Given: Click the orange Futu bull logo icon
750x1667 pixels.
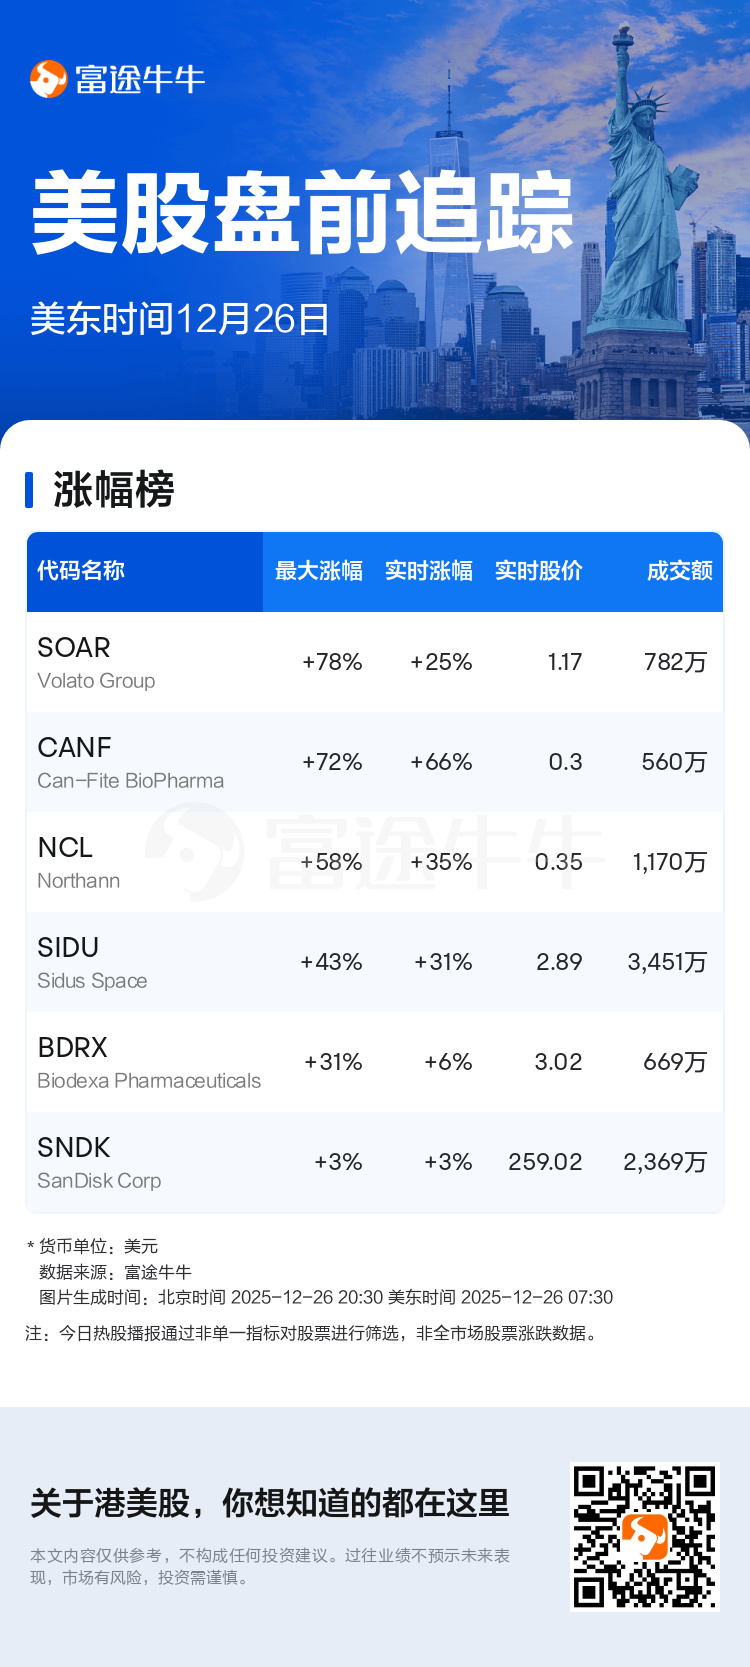Looking at the screenshot, I should [48, 79].
